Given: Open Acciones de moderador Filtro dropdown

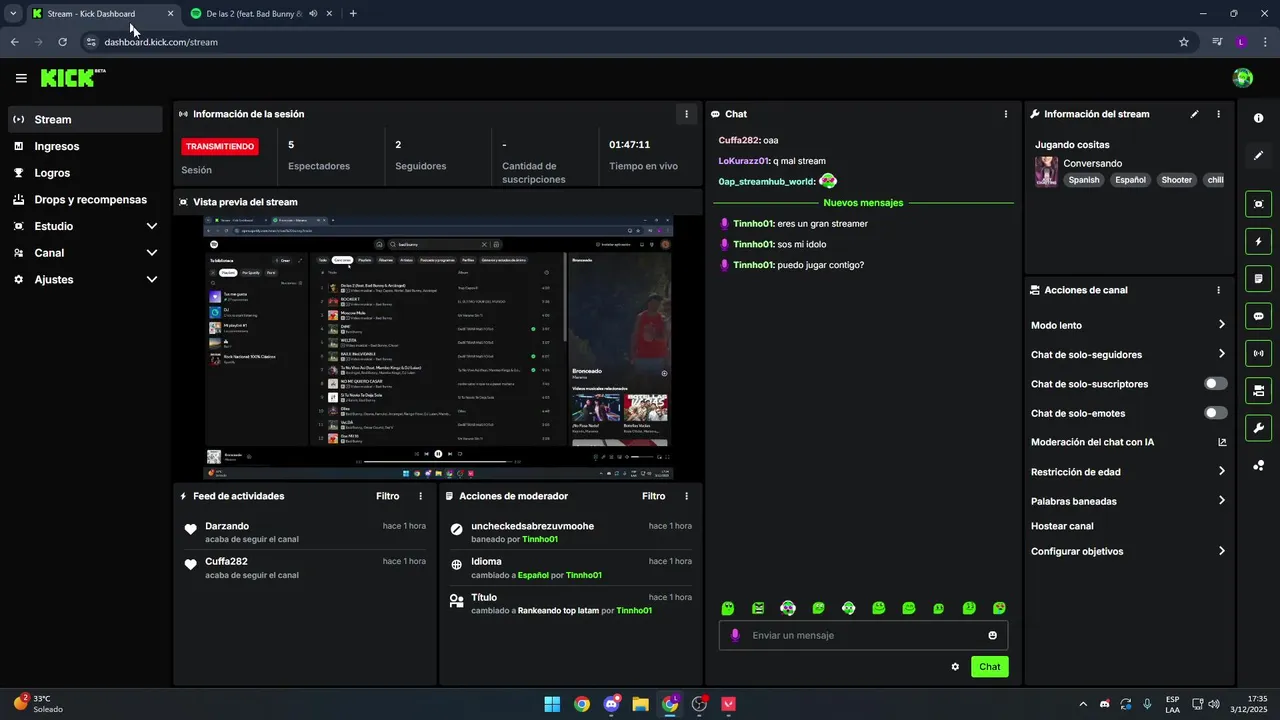Looking at the screenshot, I should pos(653,496).
